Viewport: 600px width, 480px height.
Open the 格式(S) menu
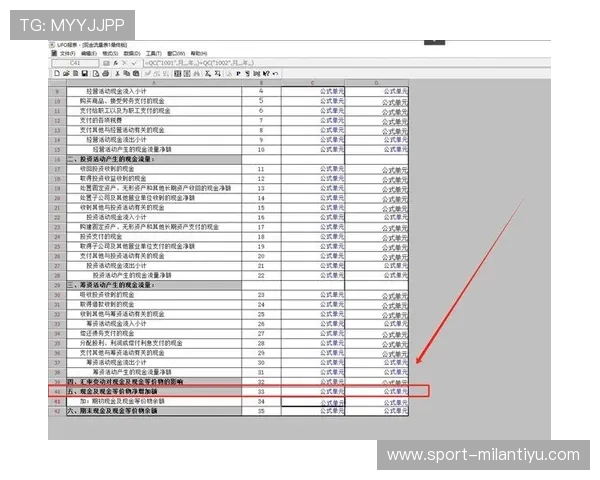click(110, 53)
